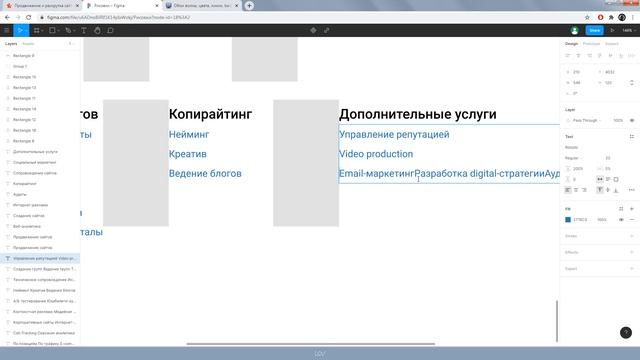Add a stroke in Stroke section
Viewport: 640px width, 360px height.
coord(631,236)
